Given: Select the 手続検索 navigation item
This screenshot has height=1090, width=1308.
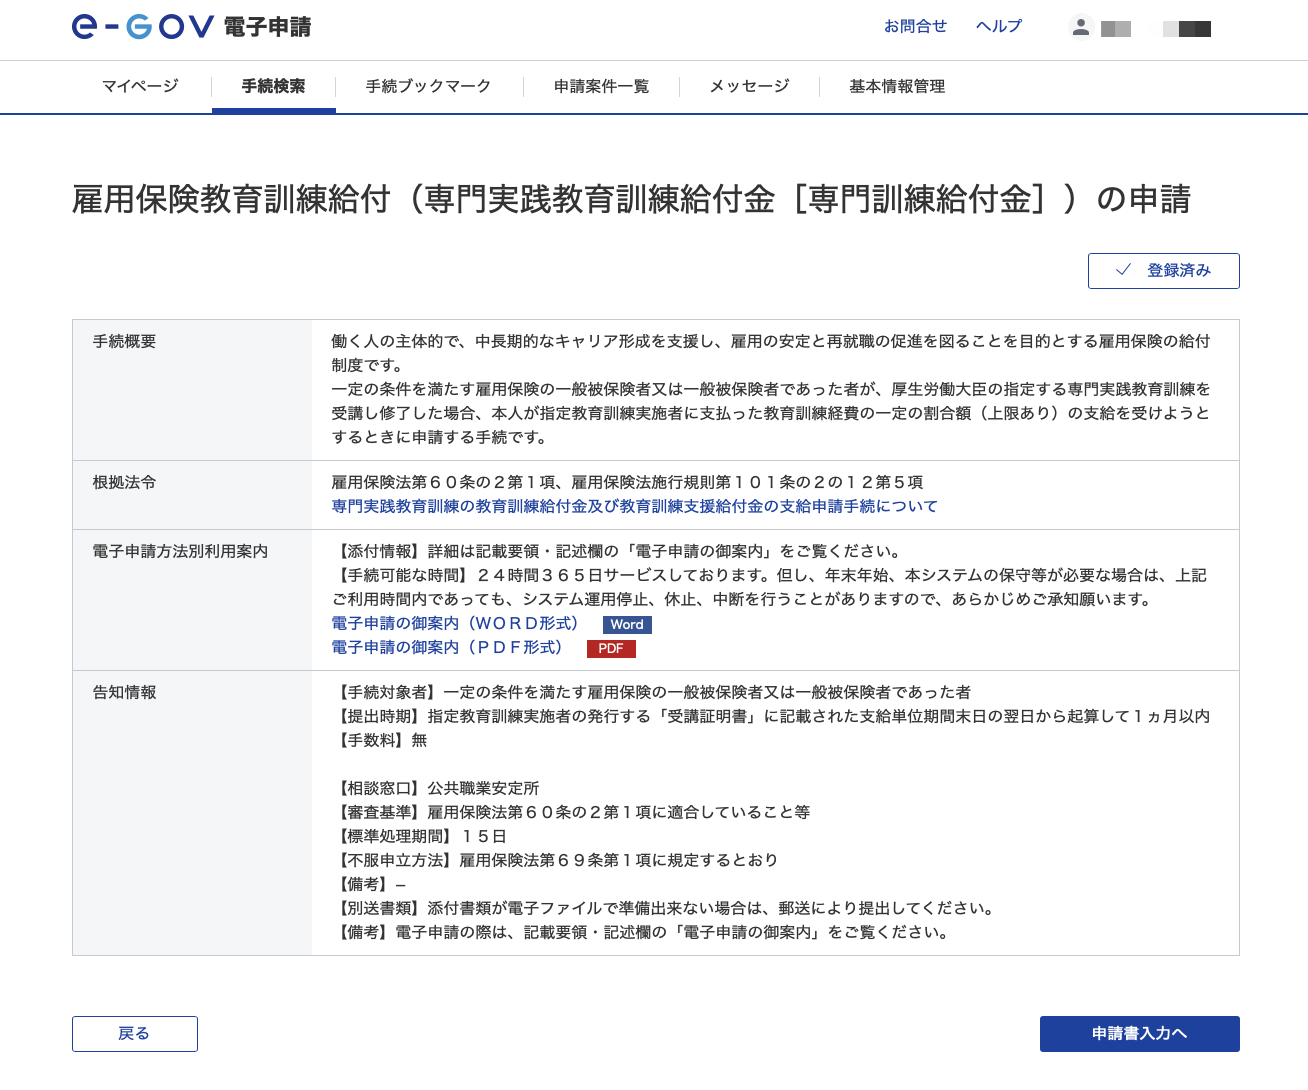Looking at the screenshot, I should [273, 87].
